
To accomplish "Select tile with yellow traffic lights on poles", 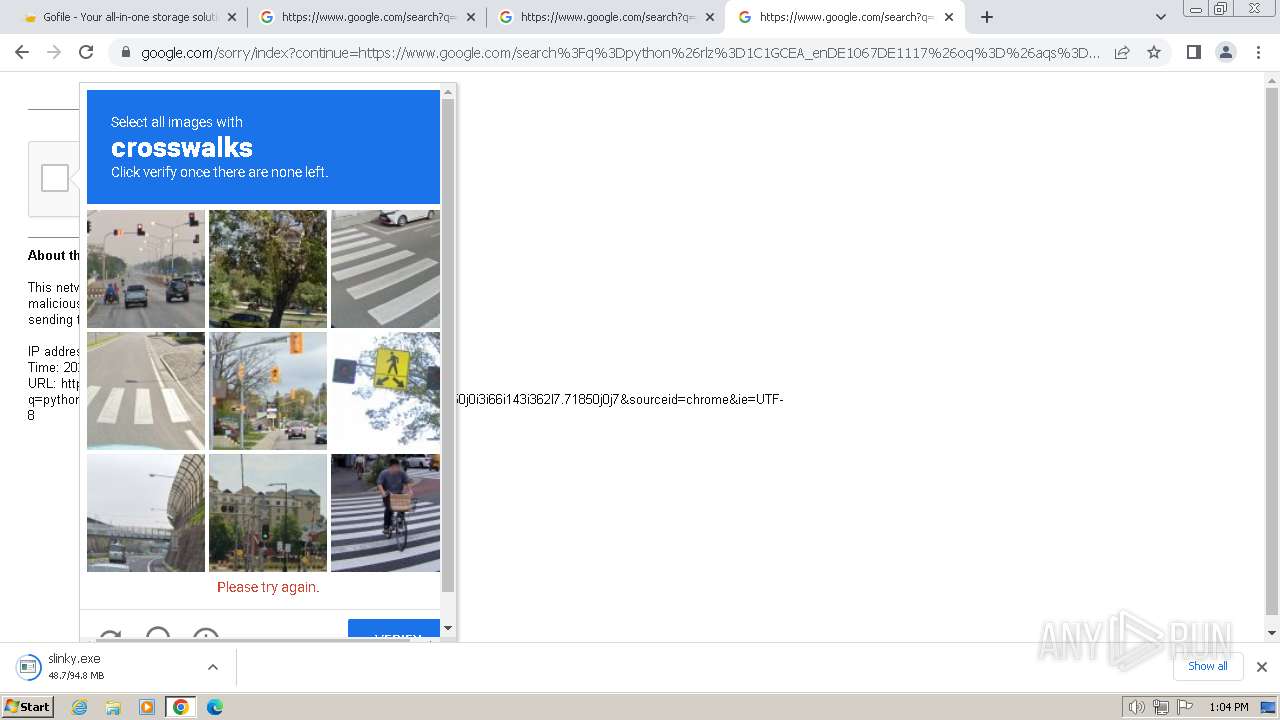I will [268, 391].
